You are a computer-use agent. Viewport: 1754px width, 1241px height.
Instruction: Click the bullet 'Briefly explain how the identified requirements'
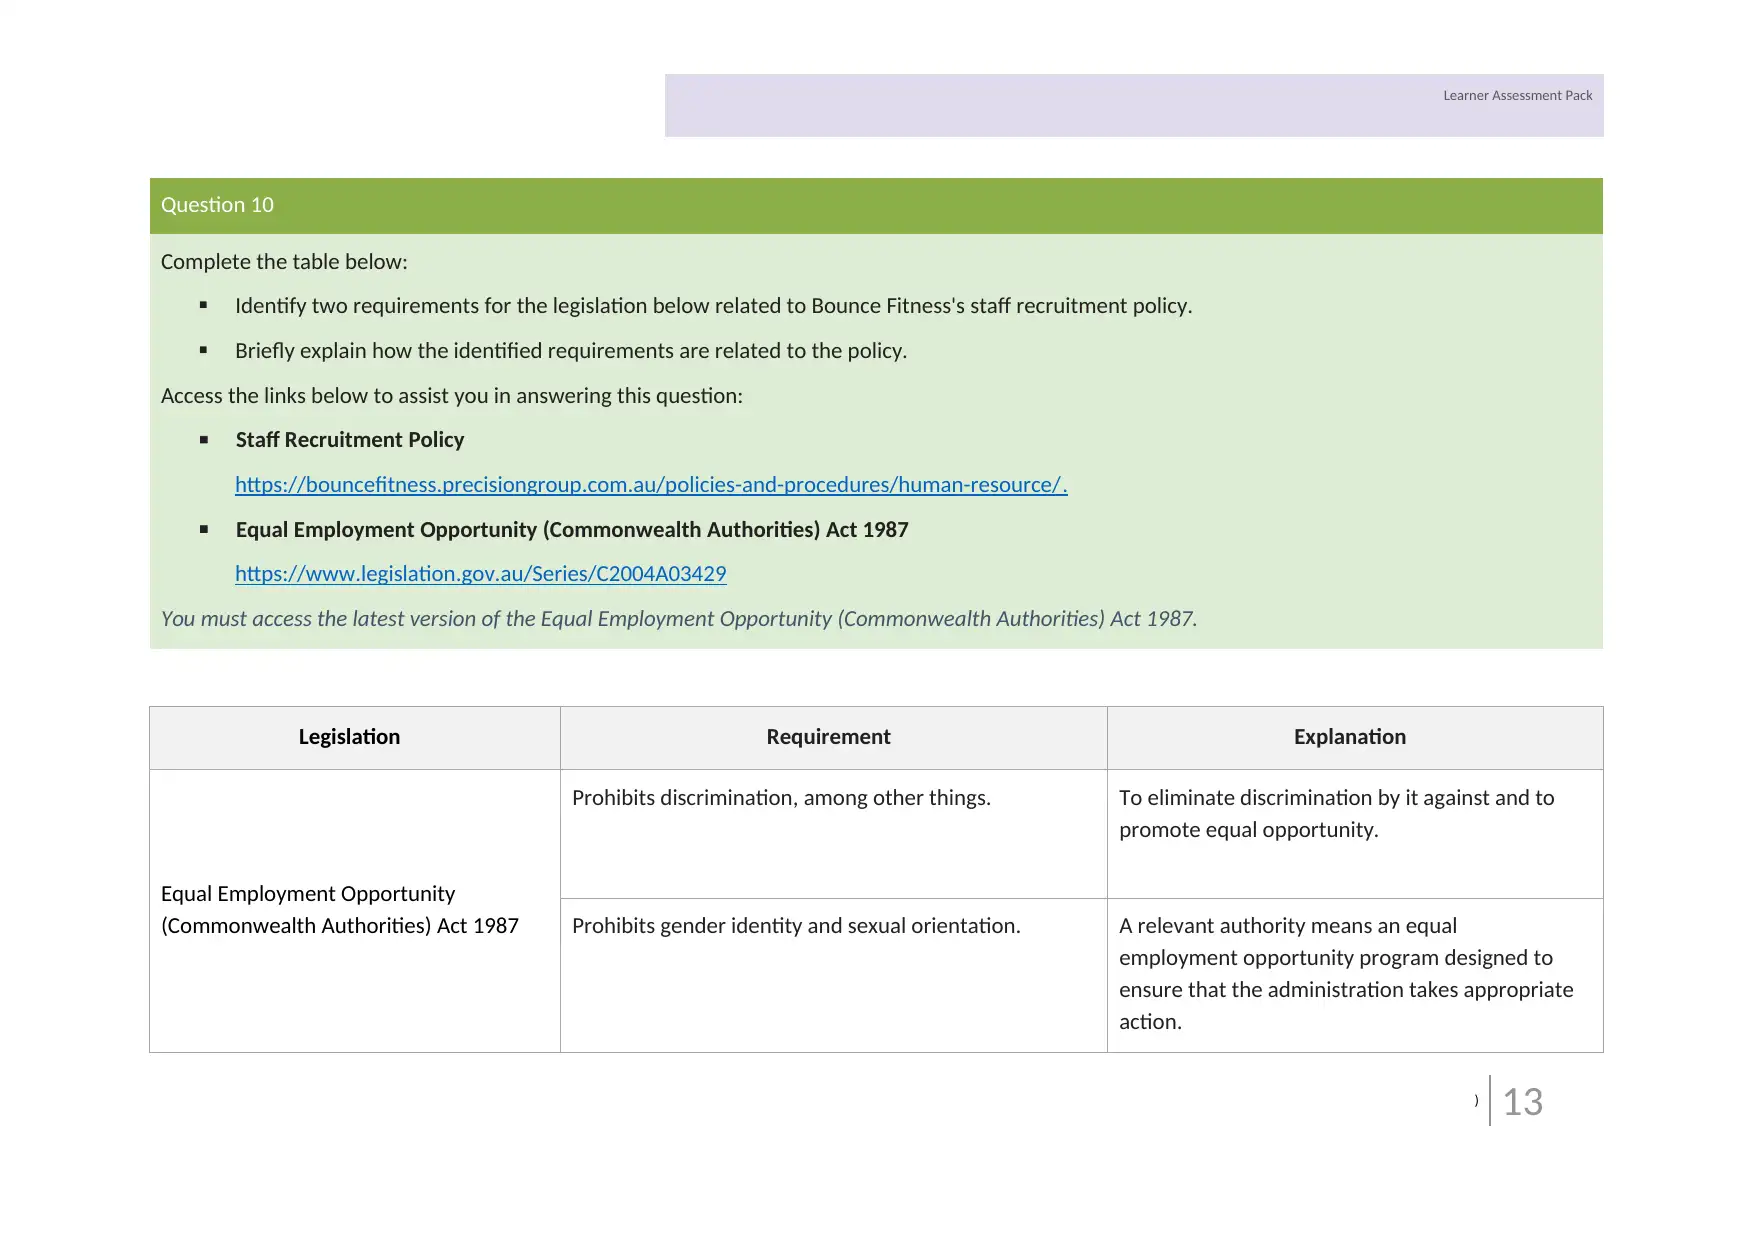pos(571,351)
